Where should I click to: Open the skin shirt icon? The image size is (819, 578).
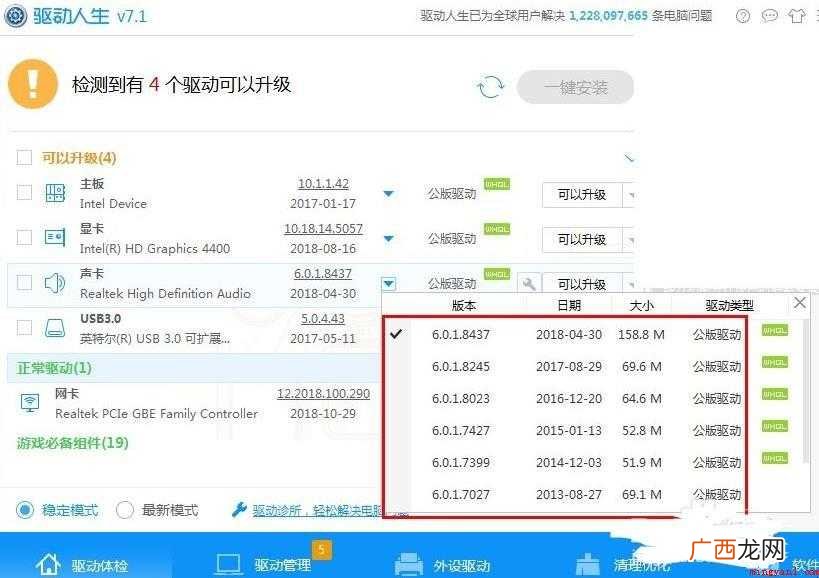pos(796,16)
